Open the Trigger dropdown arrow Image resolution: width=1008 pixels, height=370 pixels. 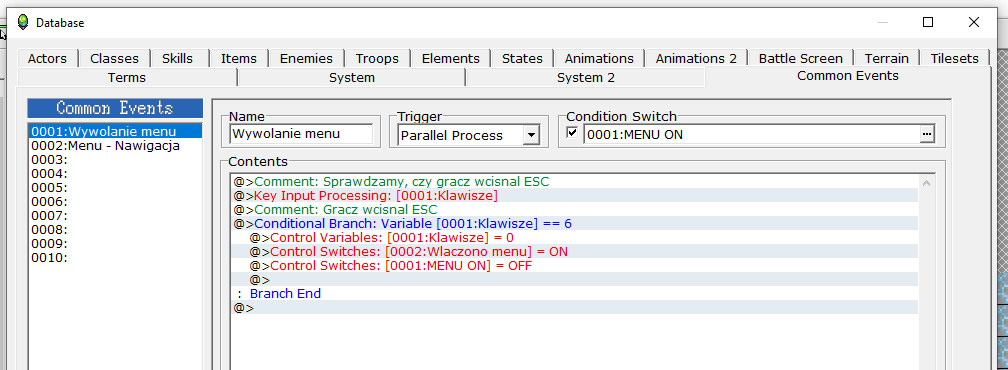pos(531,135)
